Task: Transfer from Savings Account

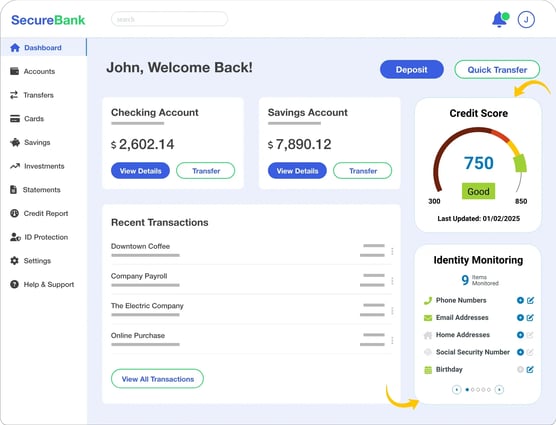Action: pyautogui.click(x=363, y=171)
